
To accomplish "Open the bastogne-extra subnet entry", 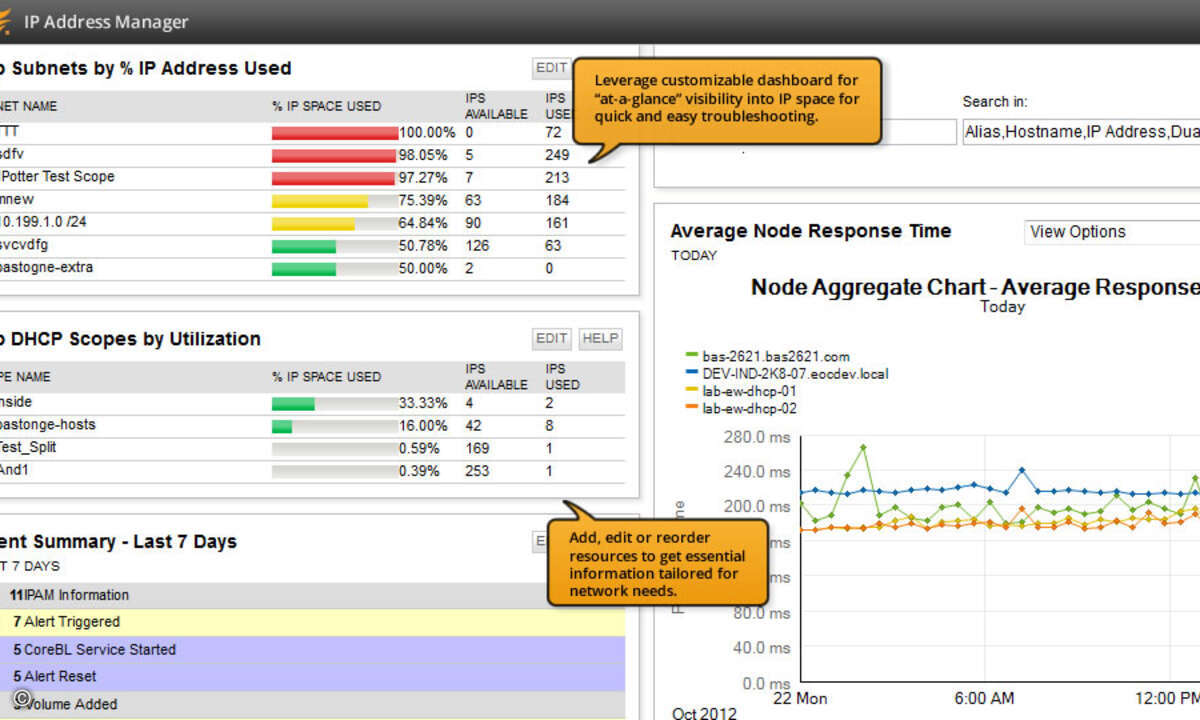I will [46, 268].
